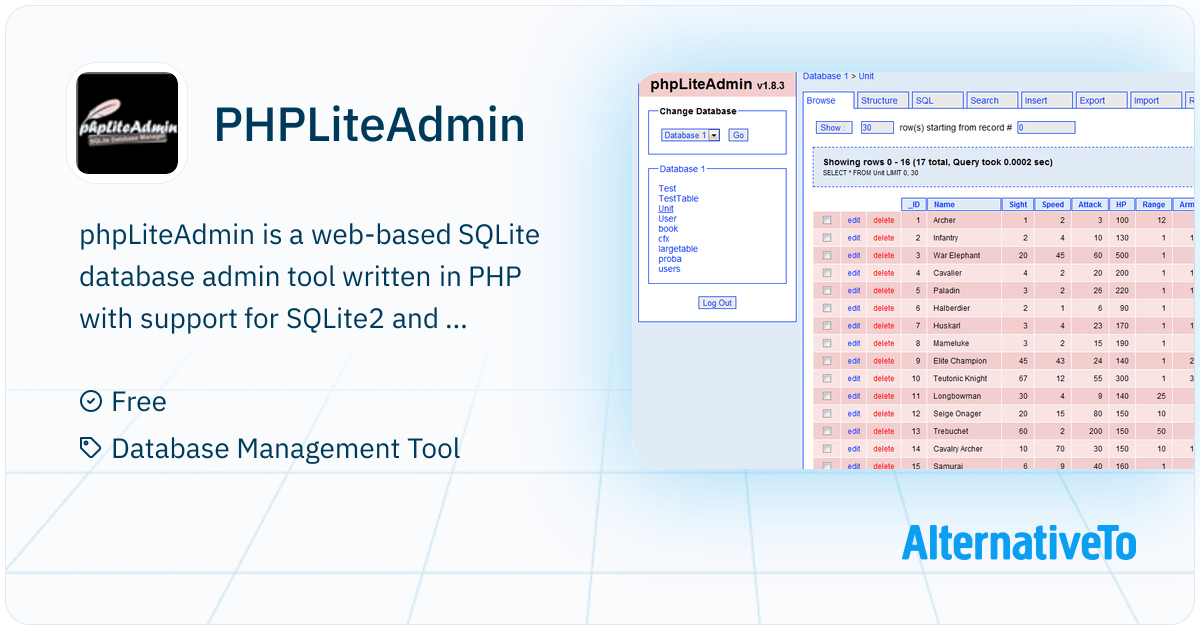
Task: Click the AlternativeTo logo
Action: pos(1019,542)
